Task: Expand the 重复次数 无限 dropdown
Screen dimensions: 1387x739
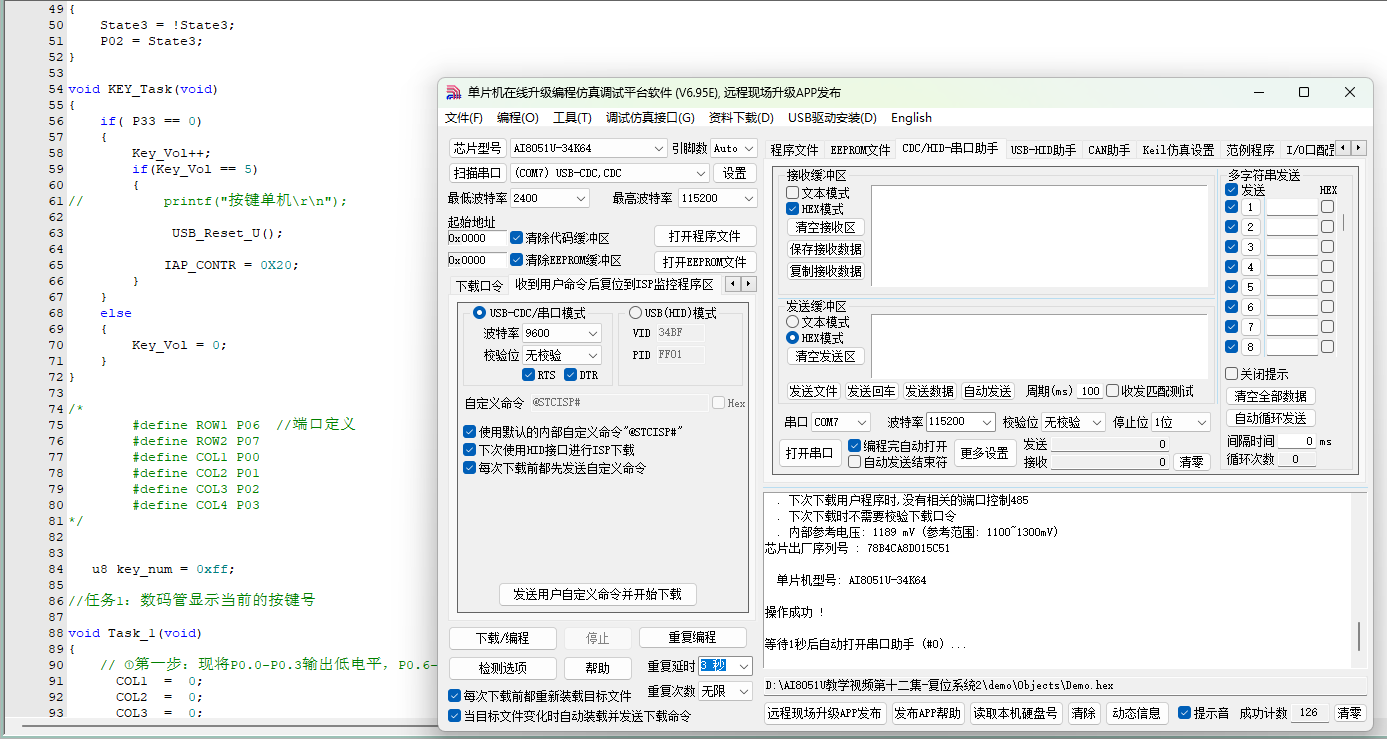Action: [743, 691]
